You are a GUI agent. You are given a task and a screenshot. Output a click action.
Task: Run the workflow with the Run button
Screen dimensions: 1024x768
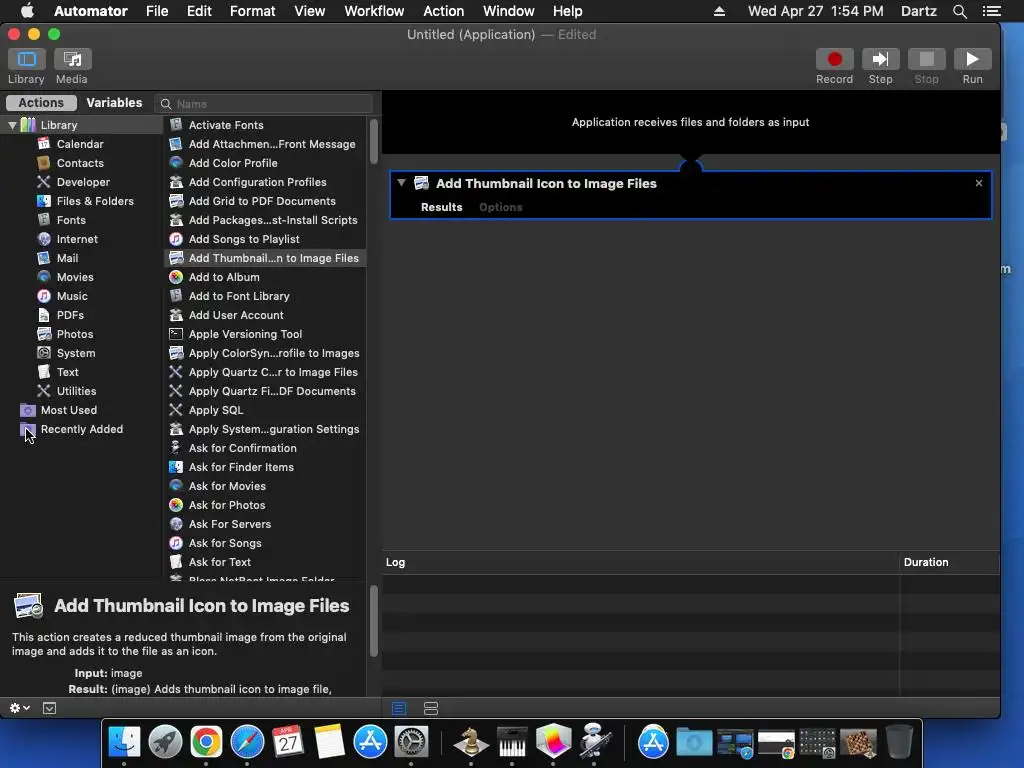972,59
